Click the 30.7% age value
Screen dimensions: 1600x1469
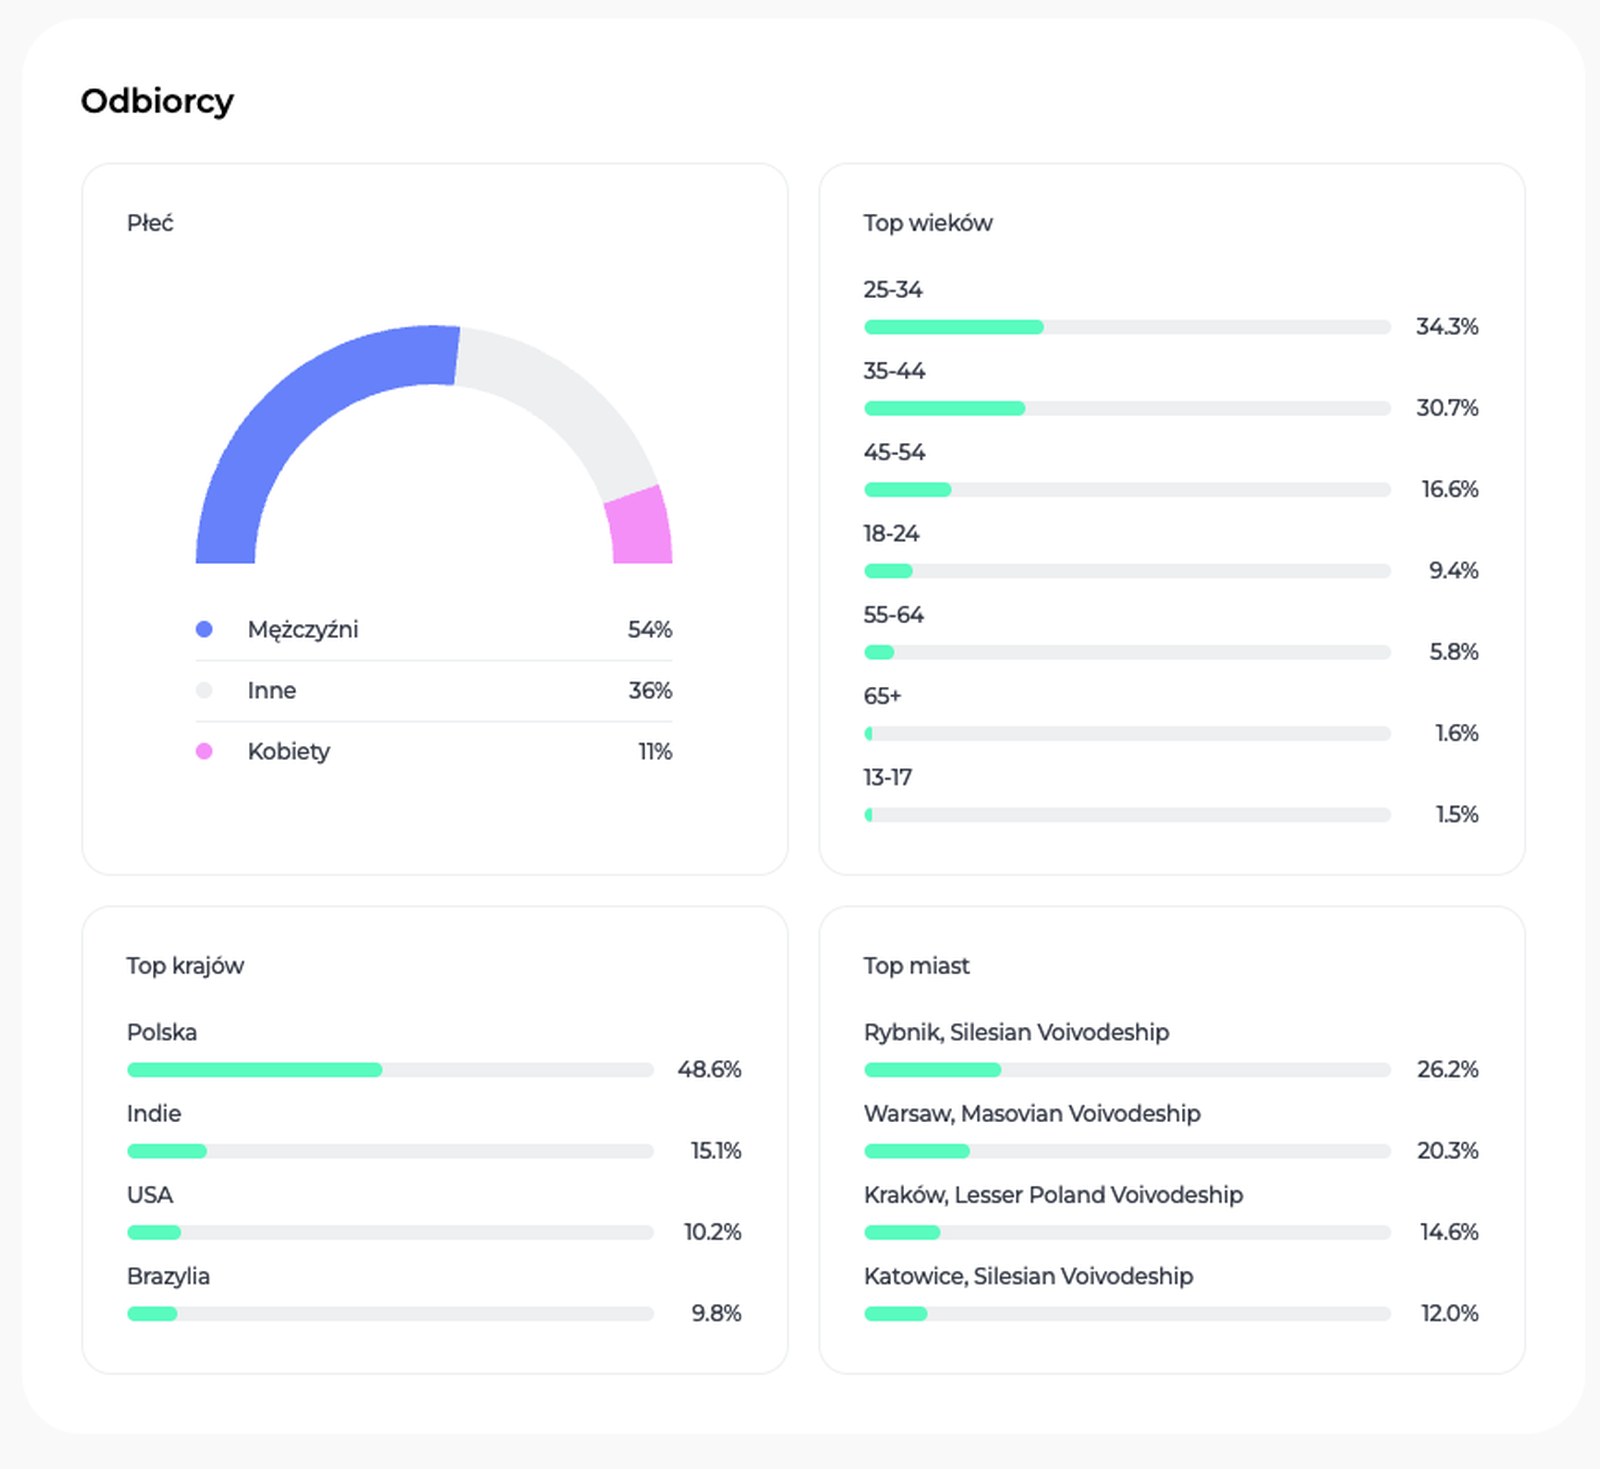pos(1447,407)
